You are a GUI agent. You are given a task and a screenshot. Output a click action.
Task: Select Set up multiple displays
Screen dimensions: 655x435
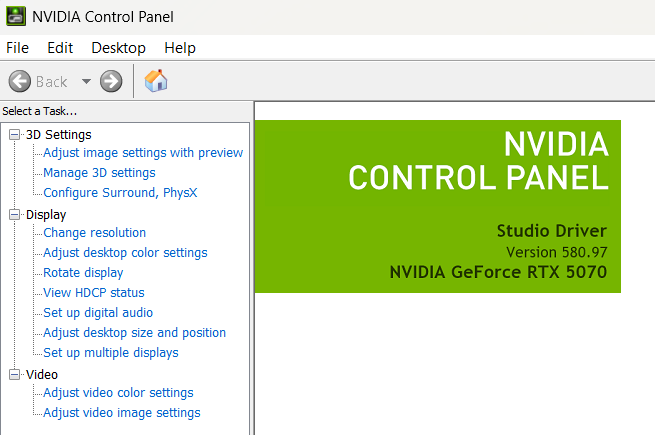coord(111,353)
